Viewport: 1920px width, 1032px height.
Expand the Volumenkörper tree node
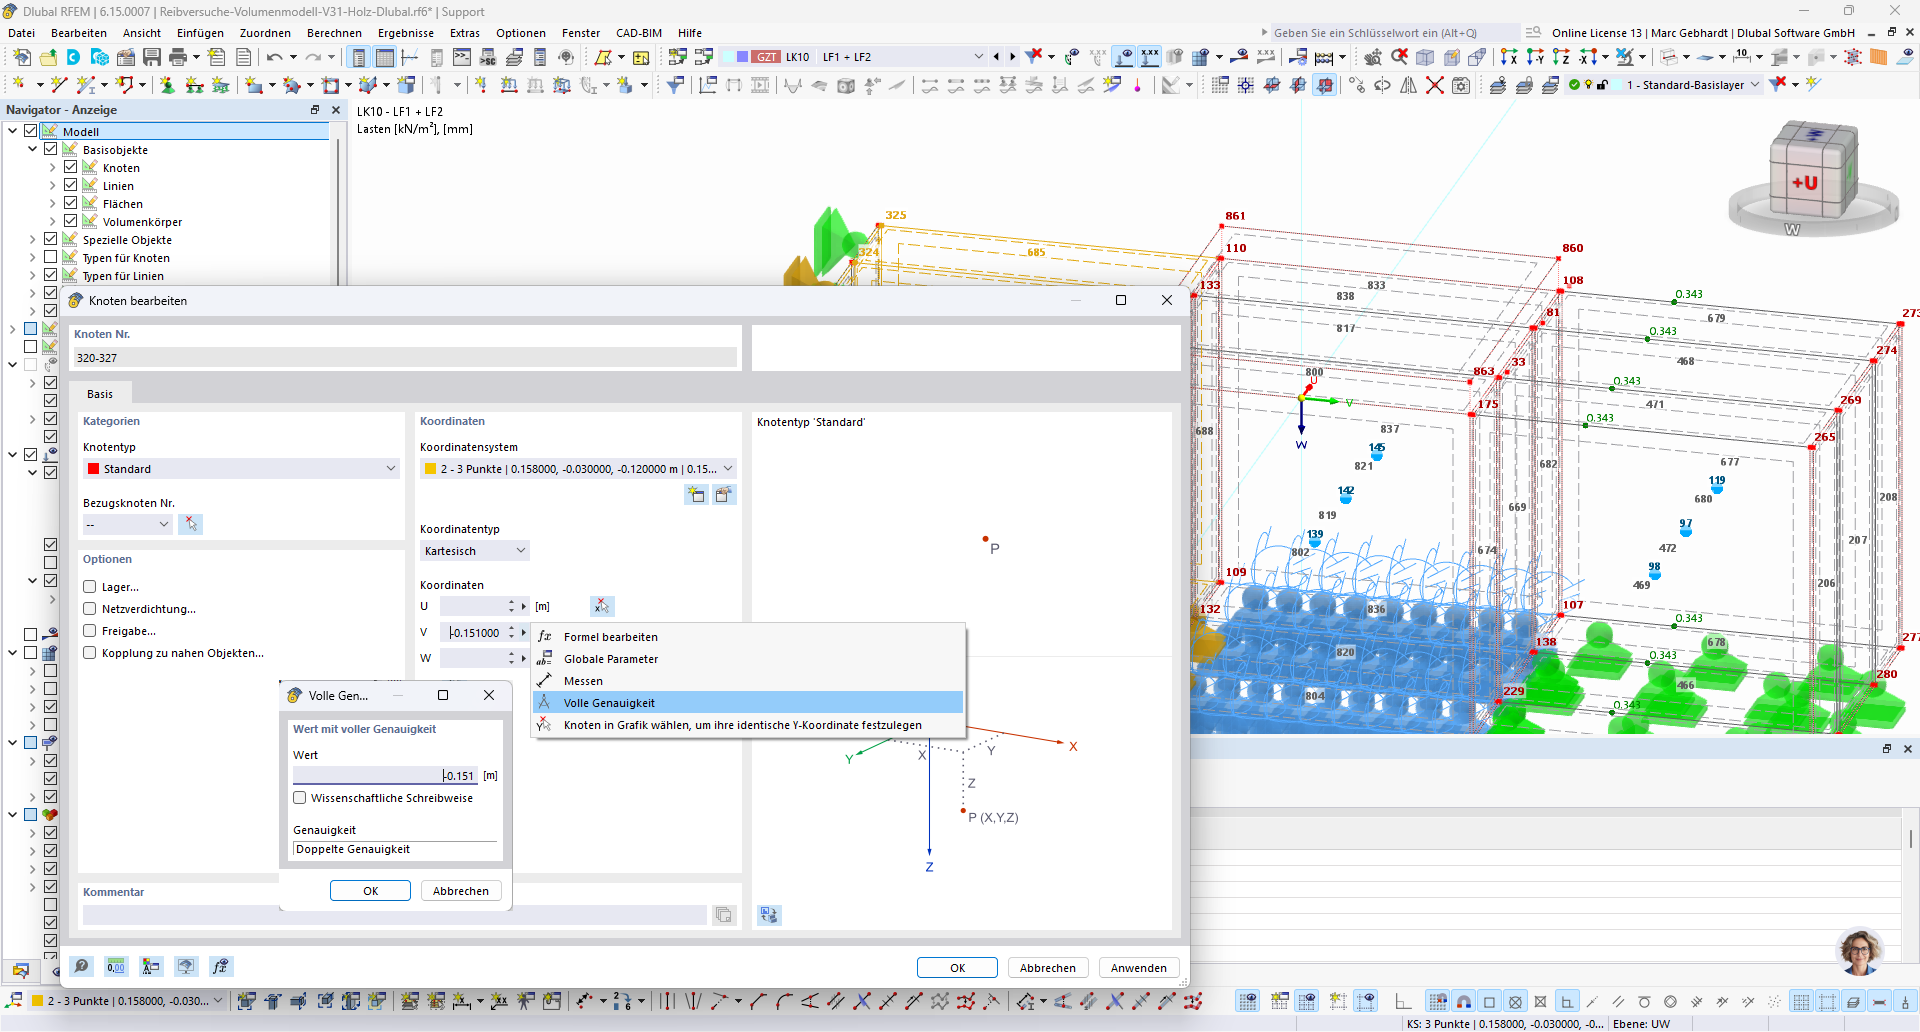pos(53,221)
